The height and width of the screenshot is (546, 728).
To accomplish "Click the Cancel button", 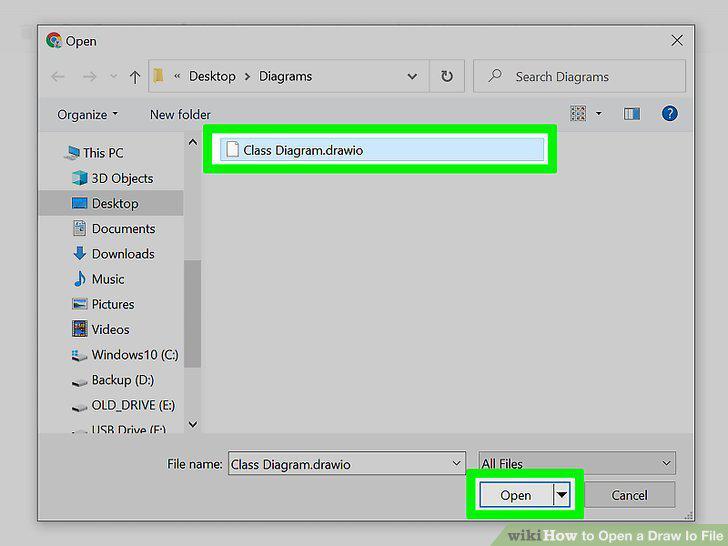I will click(629, 495).
